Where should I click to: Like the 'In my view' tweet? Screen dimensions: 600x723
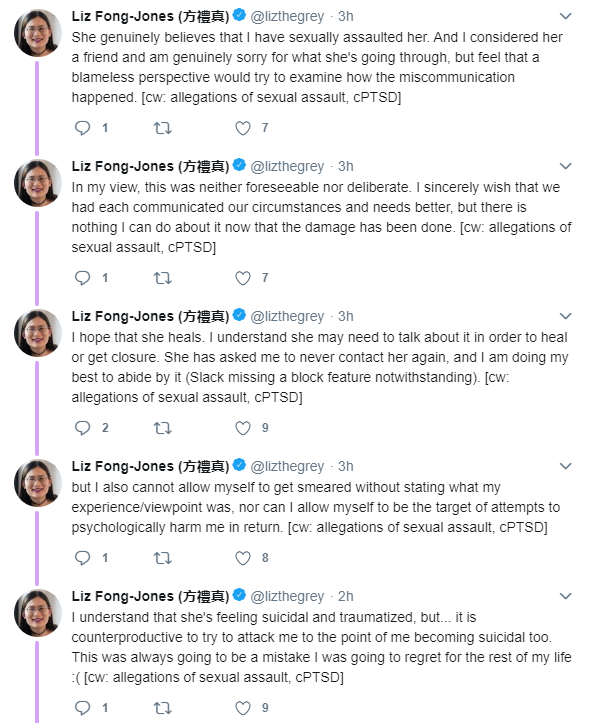coord(242,278)
